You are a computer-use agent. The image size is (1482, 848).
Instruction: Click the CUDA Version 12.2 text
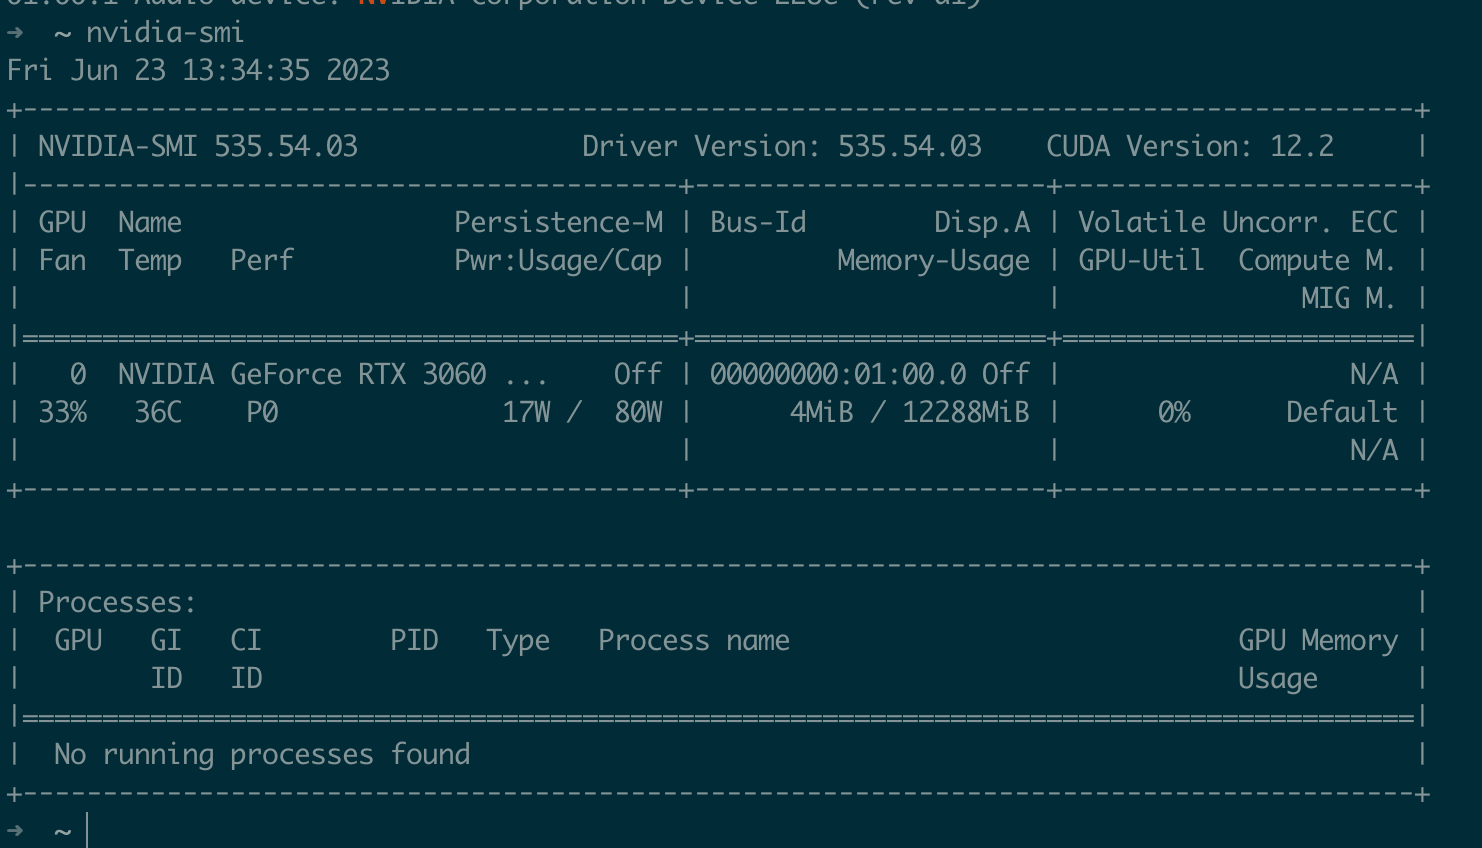point(1189,147)
